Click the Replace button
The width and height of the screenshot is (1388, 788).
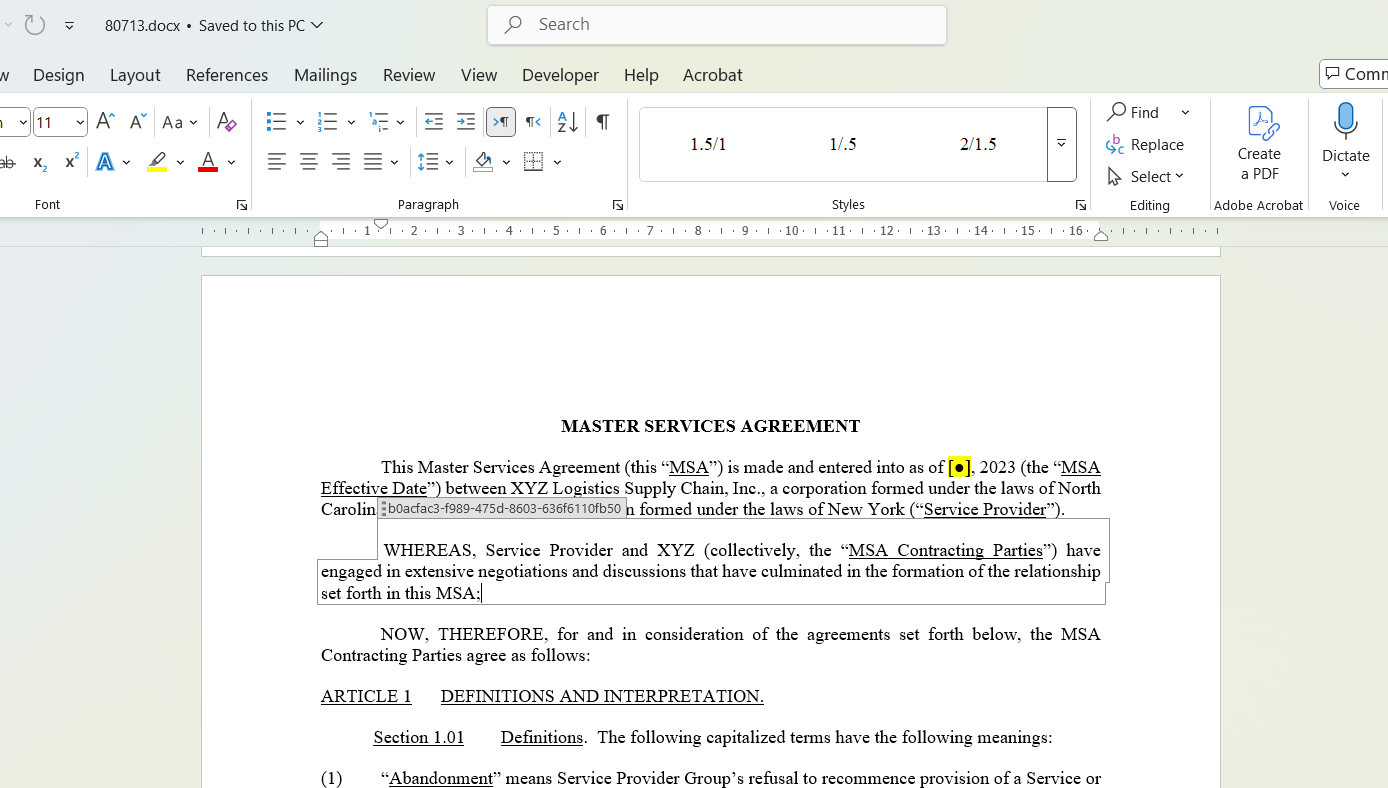click(1146, 145)
